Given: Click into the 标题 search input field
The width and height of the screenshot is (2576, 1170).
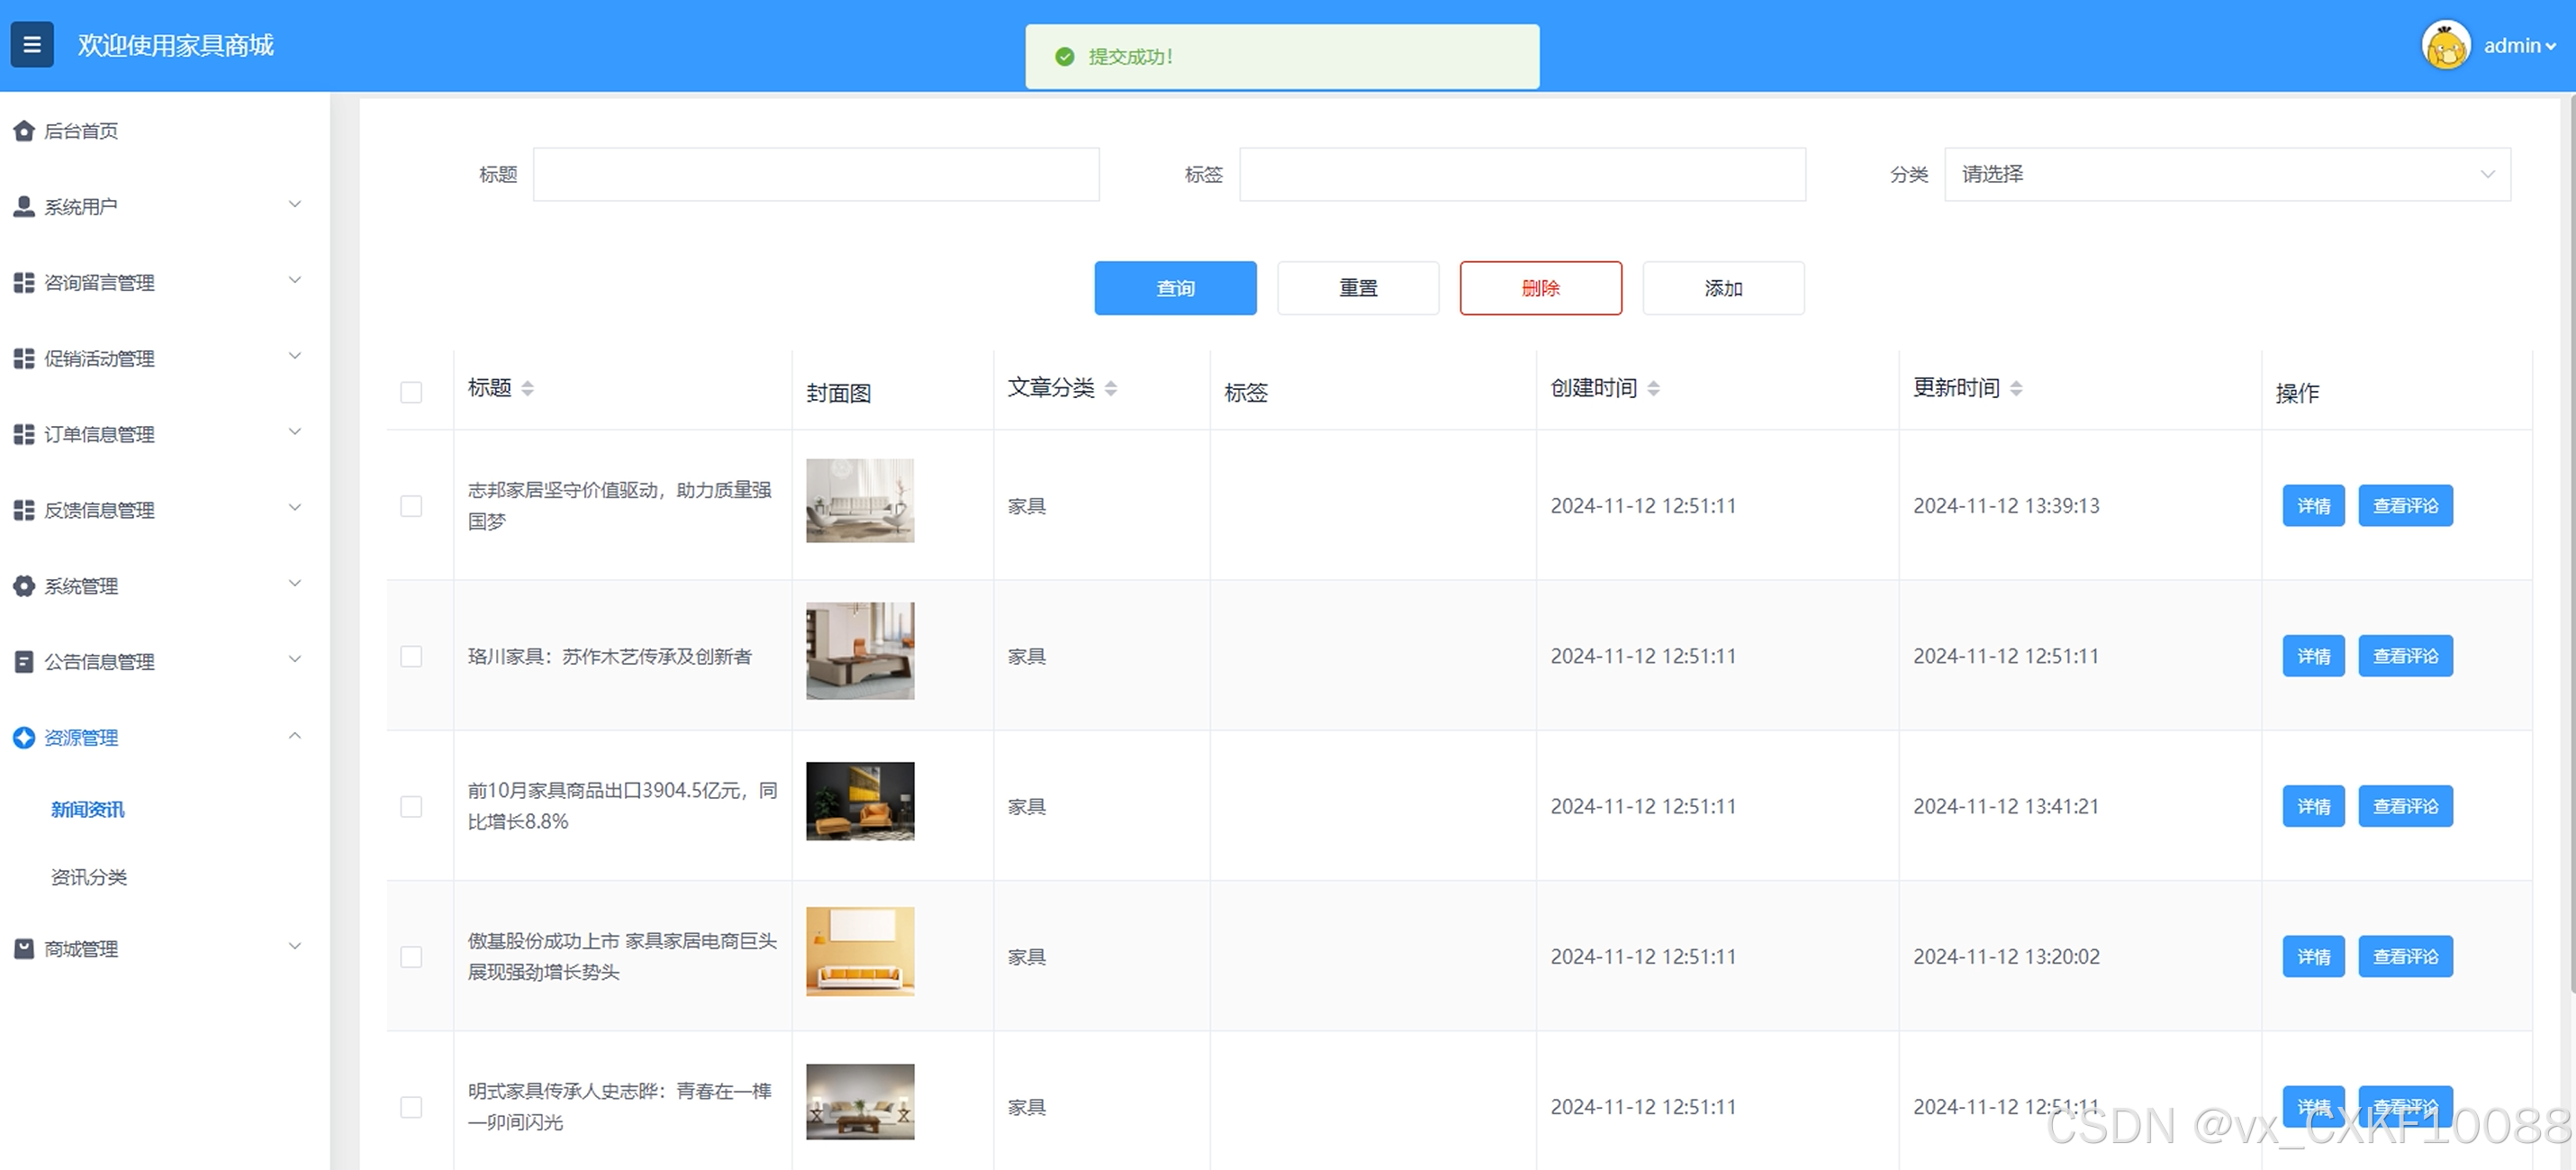Looking at the screenshot, I should (815, 174).
